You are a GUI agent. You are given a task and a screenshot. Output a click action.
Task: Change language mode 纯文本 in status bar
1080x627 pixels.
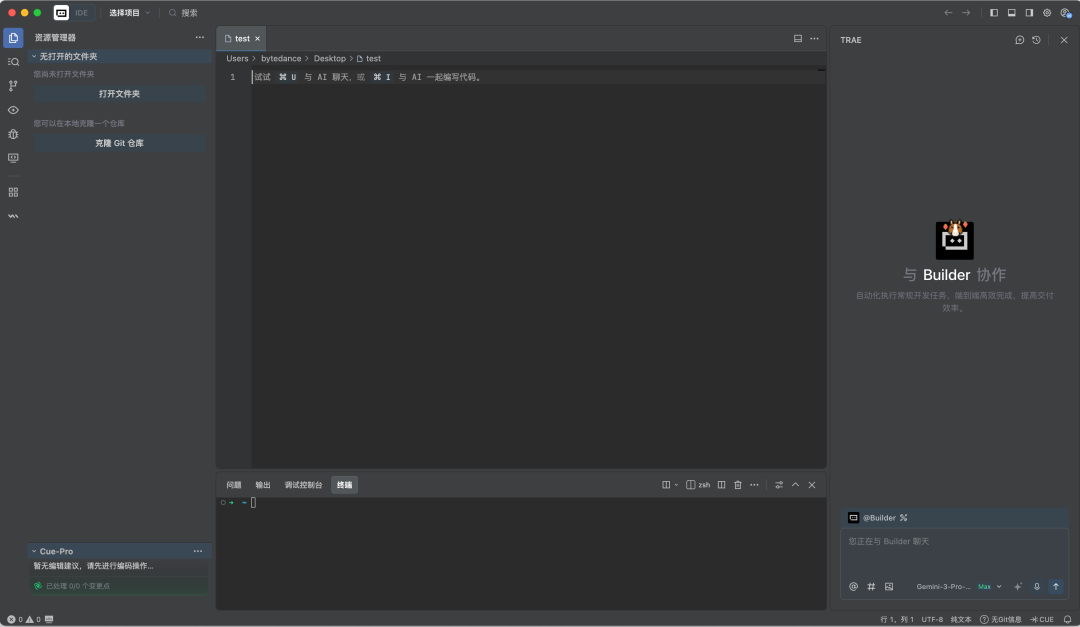(x=961, y=619)
